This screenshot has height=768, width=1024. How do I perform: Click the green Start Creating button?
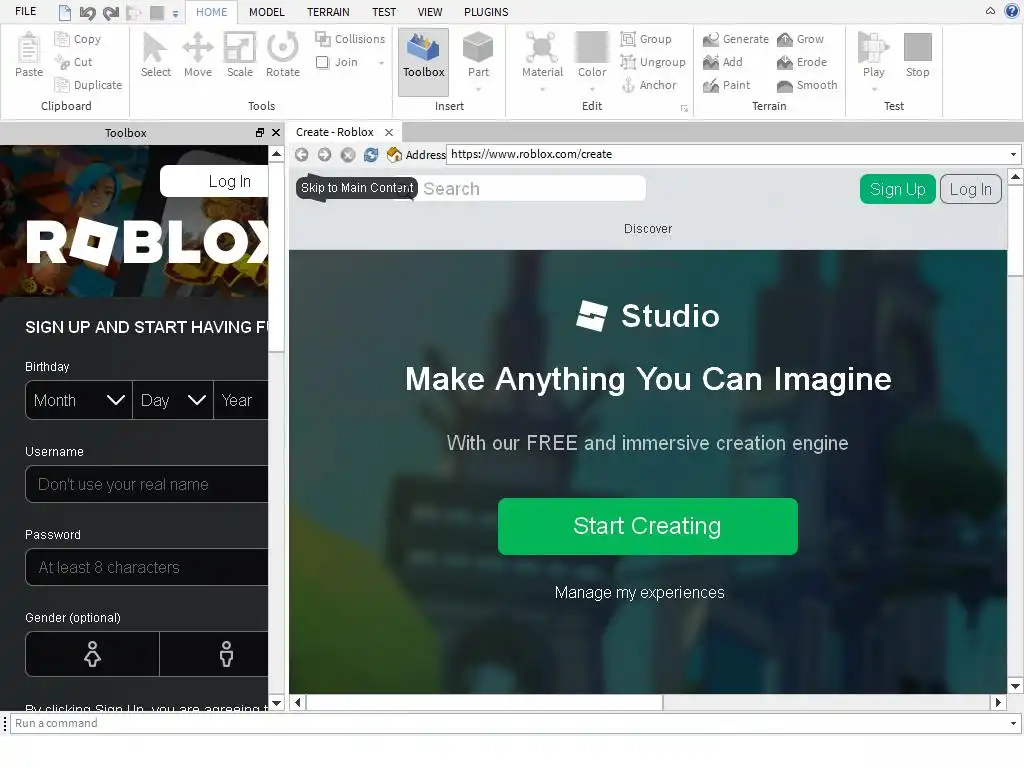point(647,526)
